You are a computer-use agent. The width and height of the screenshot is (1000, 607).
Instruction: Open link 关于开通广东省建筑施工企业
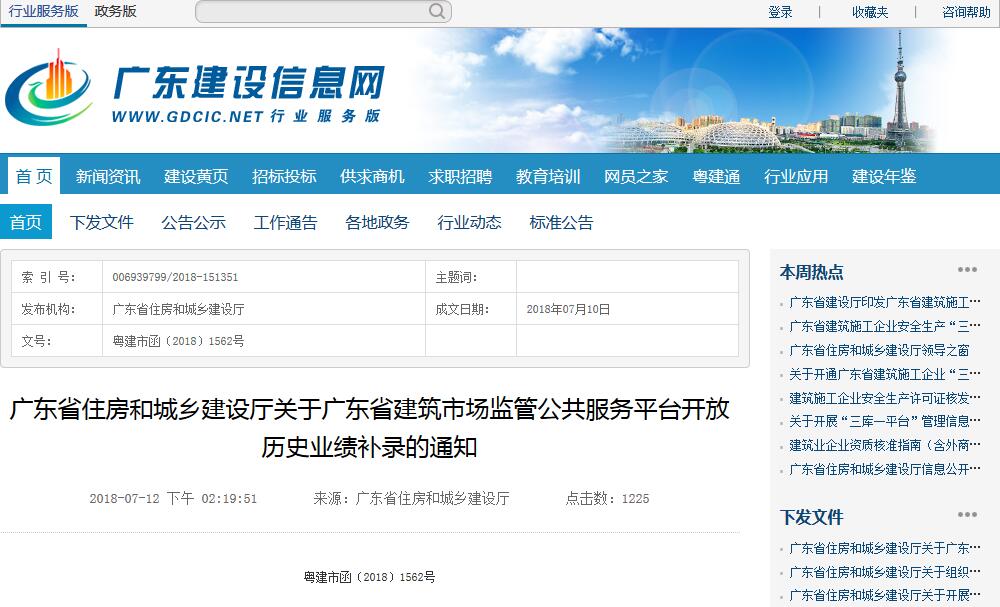[885, 374]
